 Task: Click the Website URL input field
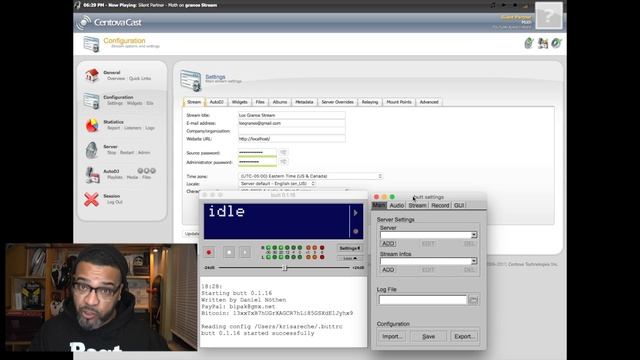coord(291,139)
